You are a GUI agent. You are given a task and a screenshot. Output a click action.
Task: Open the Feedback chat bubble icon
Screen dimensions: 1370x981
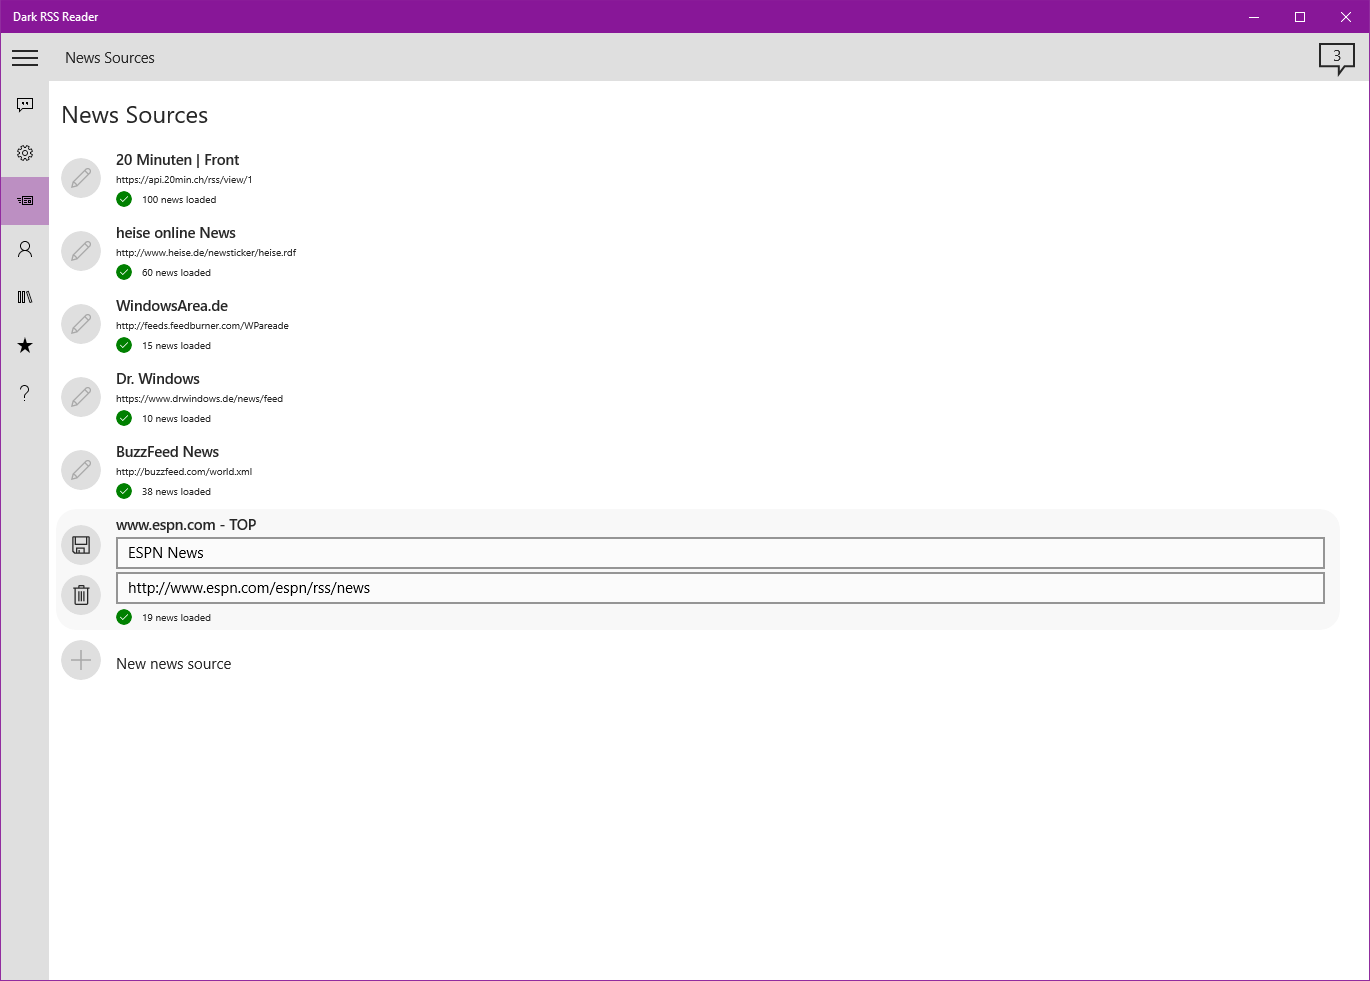25,105
